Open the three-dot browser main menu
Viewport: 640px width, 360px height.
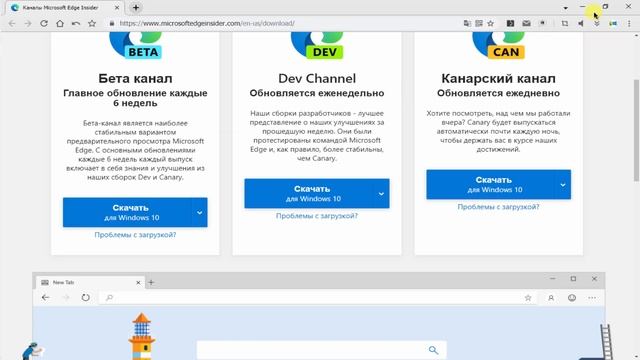coord(629,24)
